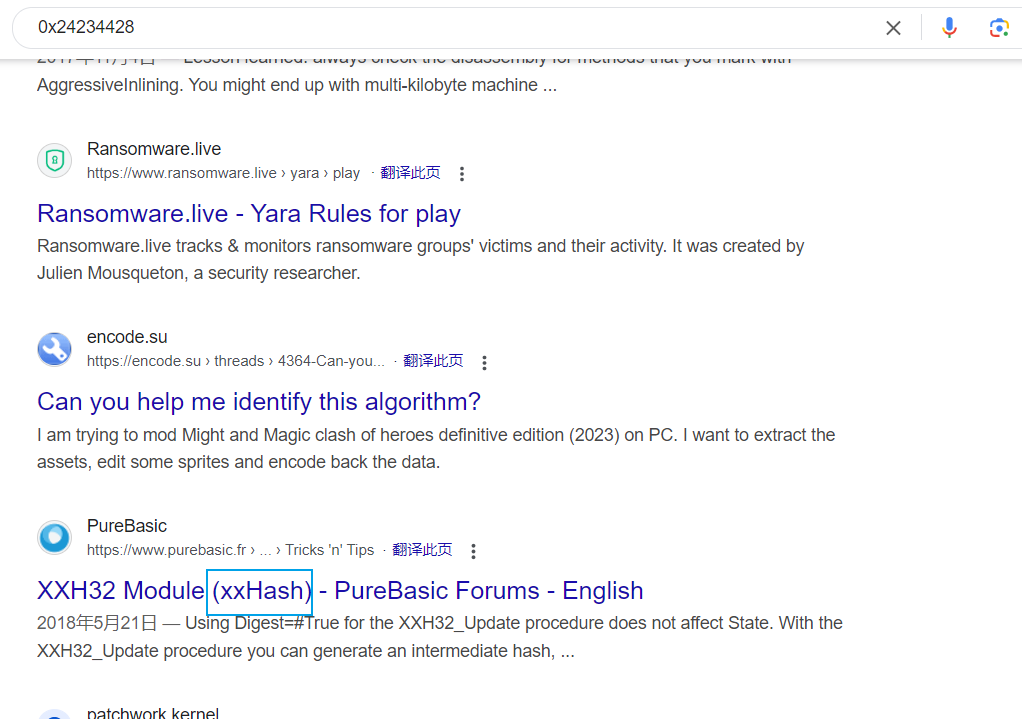Screen dimensions: 1022x719
Task: Click the snippet about Might and Magic clash
Action: (x=436, y=448)
